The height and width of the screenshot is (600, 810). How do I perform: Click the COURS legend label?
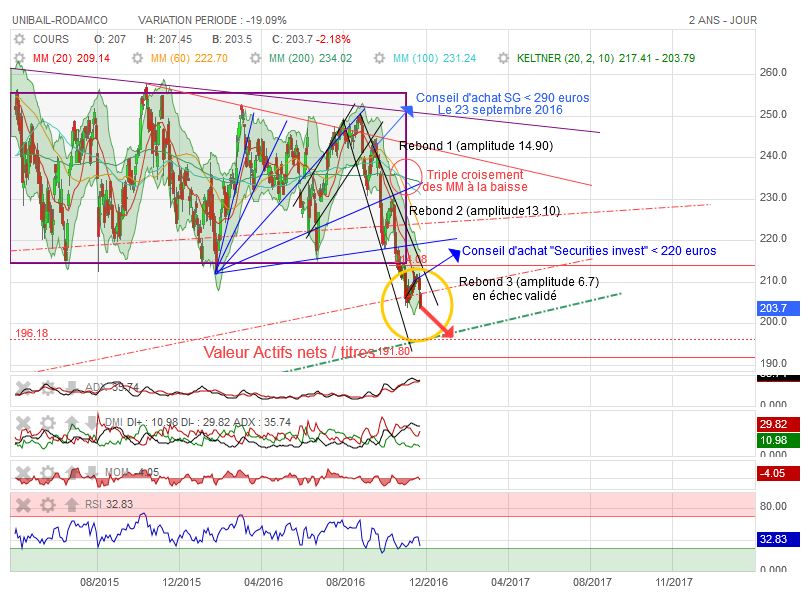51,39
